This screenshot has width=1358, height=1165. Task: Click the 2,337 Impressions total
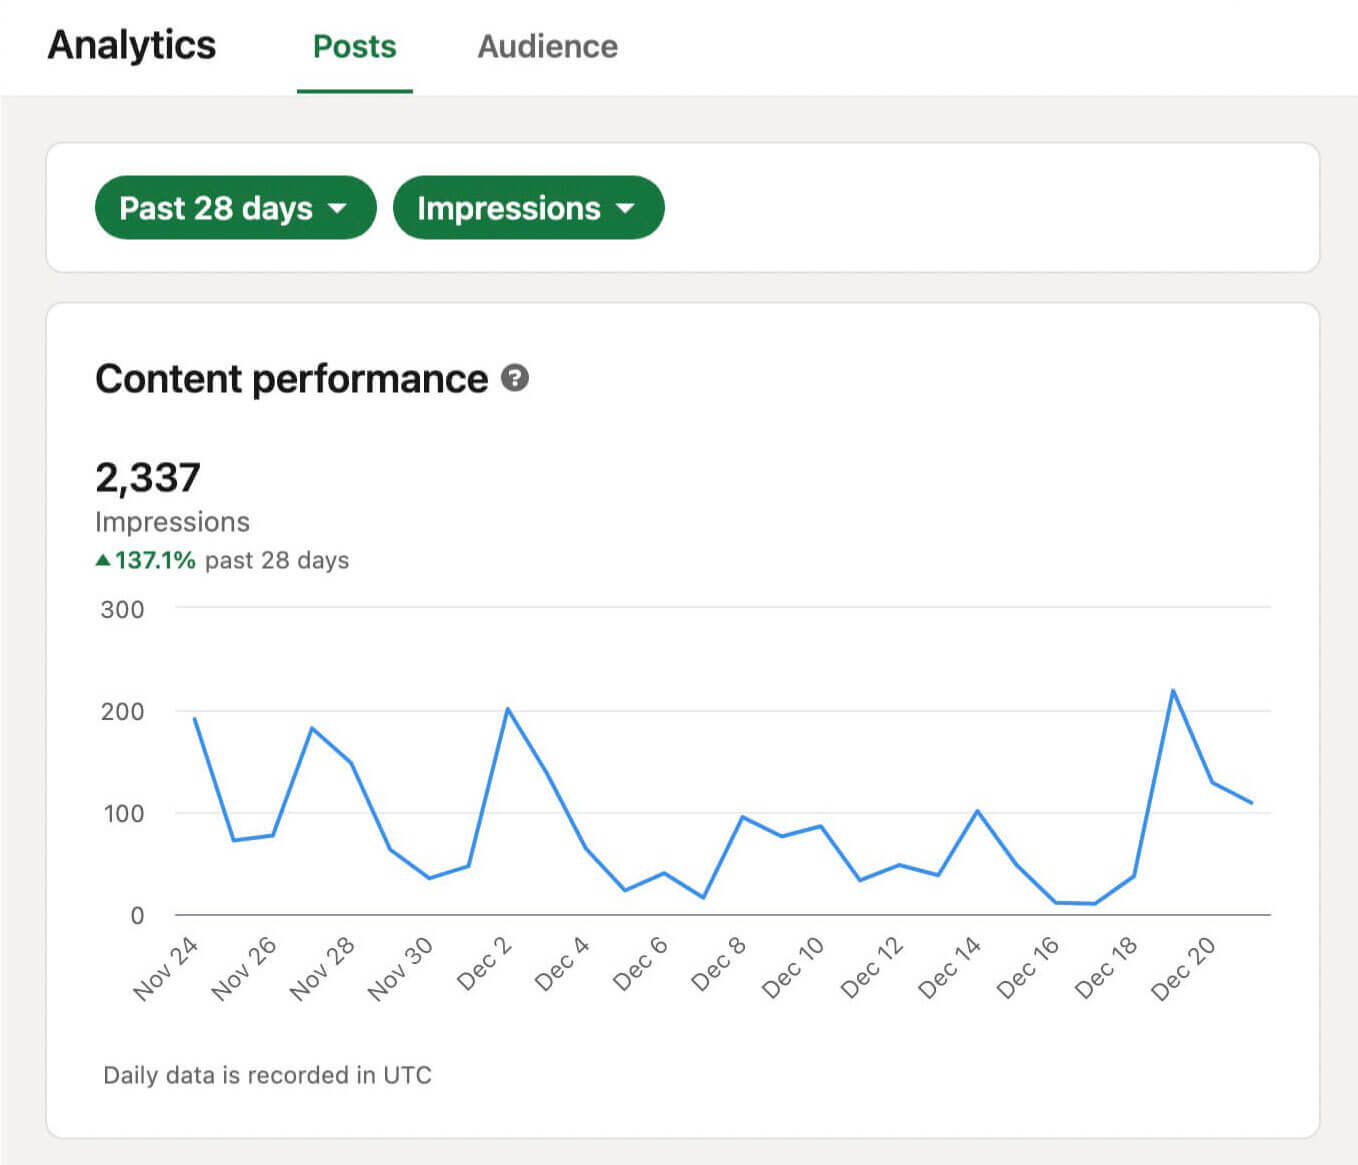[x=148, y=477]
